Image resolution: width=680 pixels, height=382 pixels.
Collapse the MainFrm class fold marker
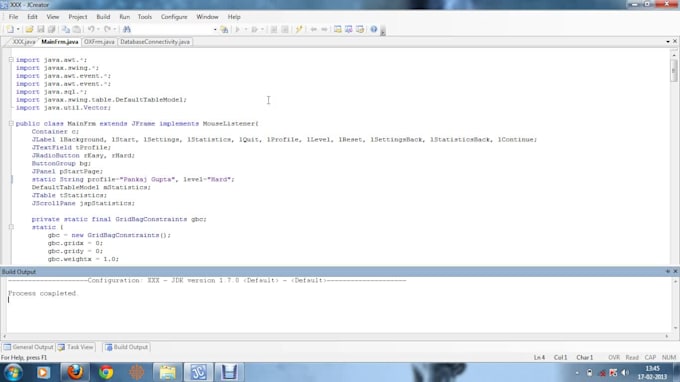pyautogui.click(x=11, y=124)
